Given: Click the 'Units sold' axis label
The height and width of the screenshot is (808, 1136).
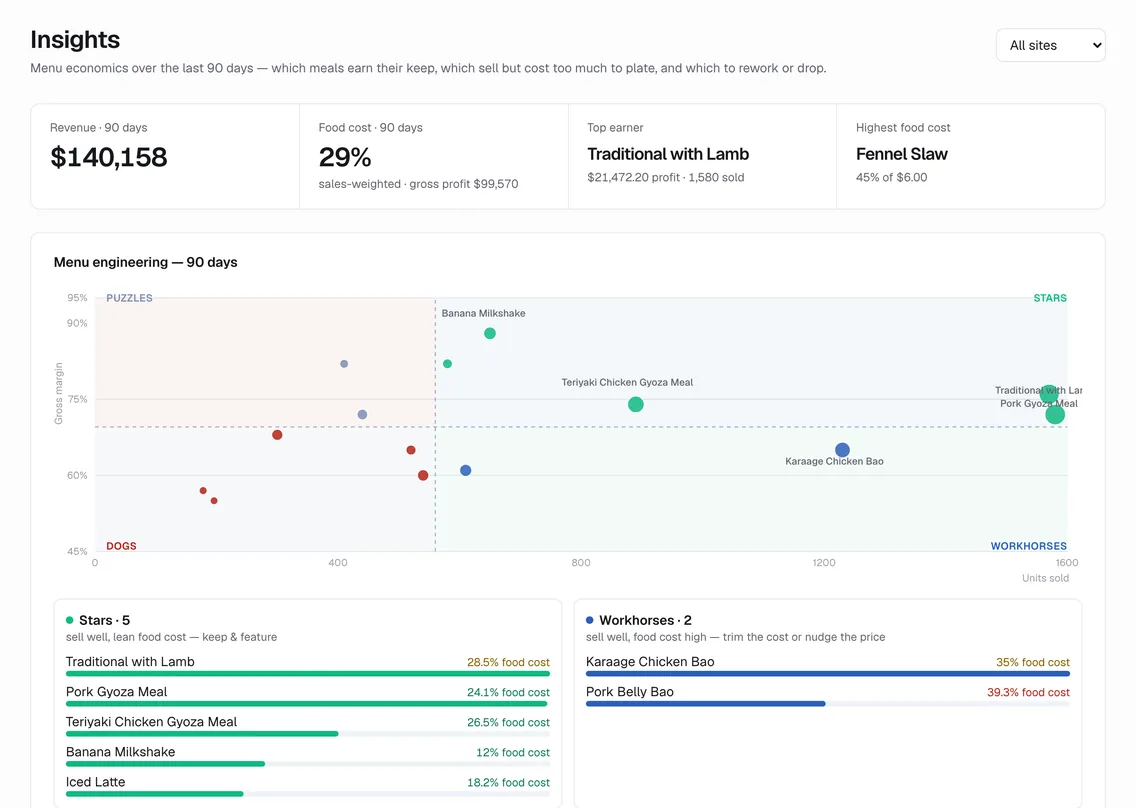Looking at the screenshot, I should click(x=1045, y=578).
